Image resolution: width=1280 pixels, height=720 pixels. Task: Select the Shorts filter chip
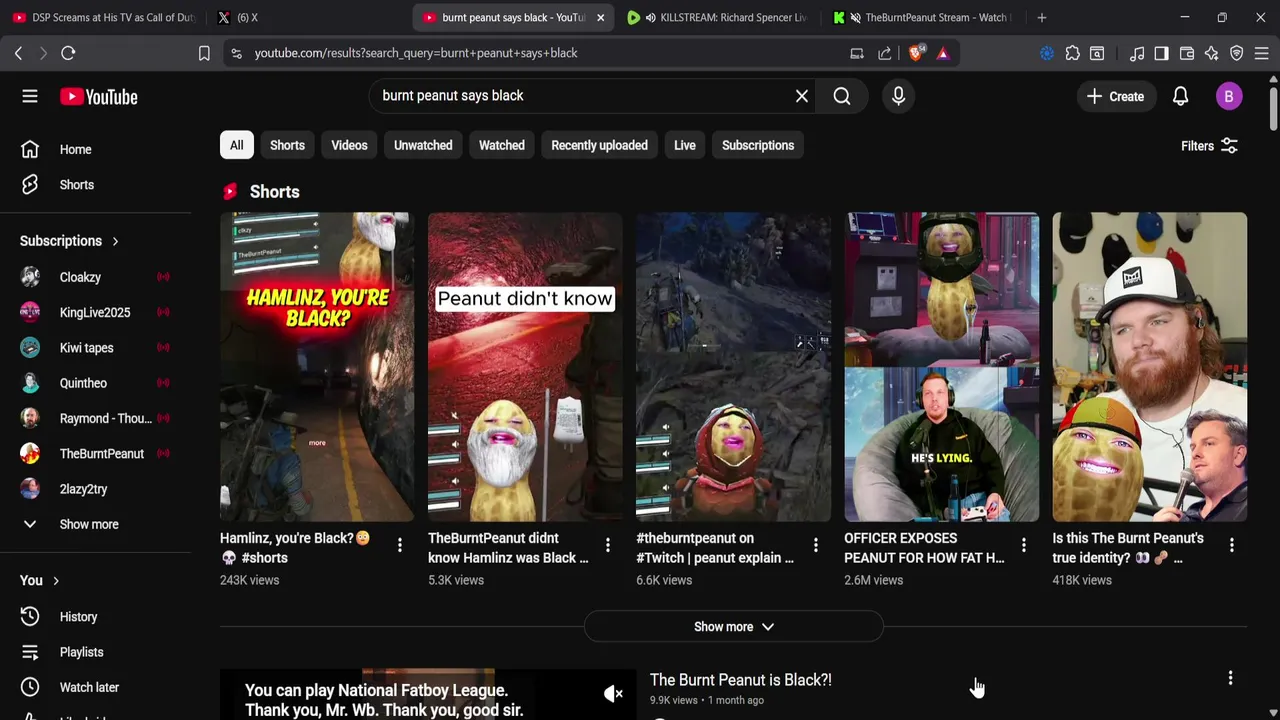[287, 145]
